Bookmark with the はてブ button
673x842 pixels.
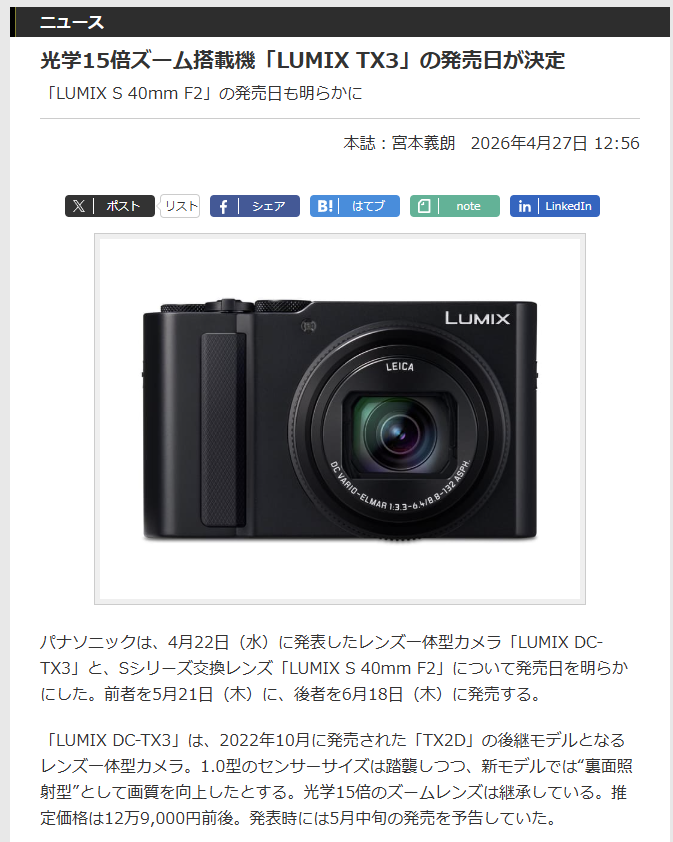(354, 206)
